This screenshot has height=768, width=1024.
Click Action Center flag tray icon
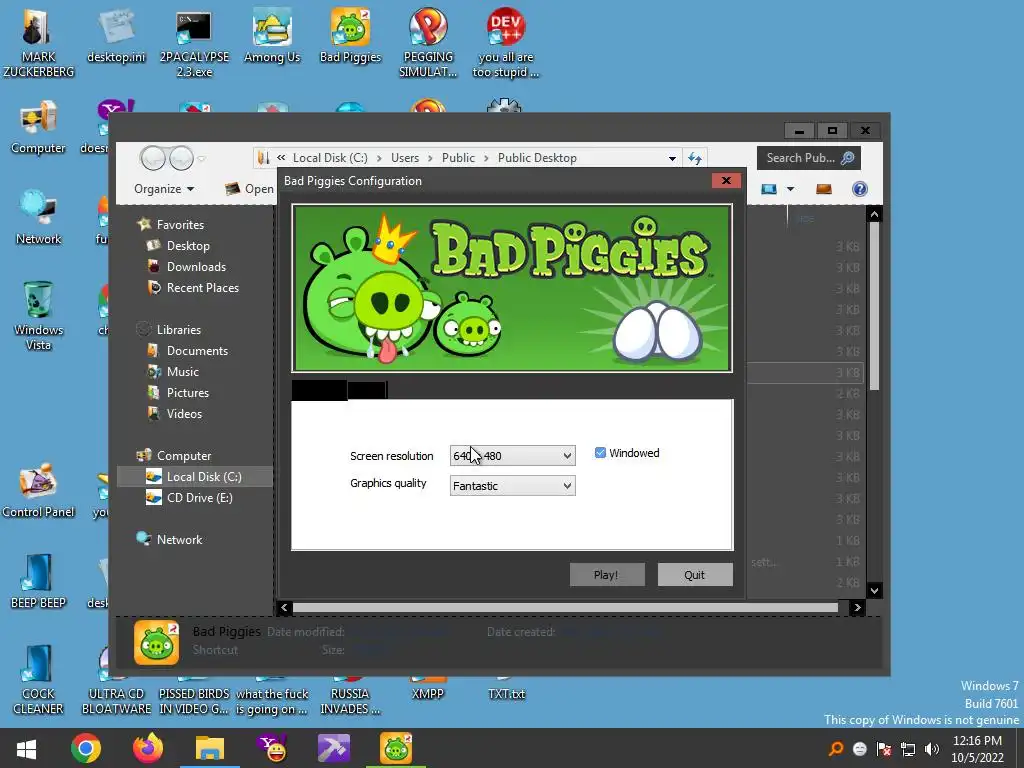click(884, 749)
